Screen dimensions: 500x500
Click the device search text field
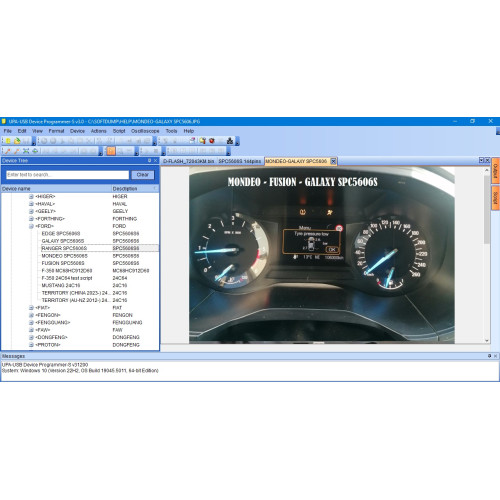(67, 175)
